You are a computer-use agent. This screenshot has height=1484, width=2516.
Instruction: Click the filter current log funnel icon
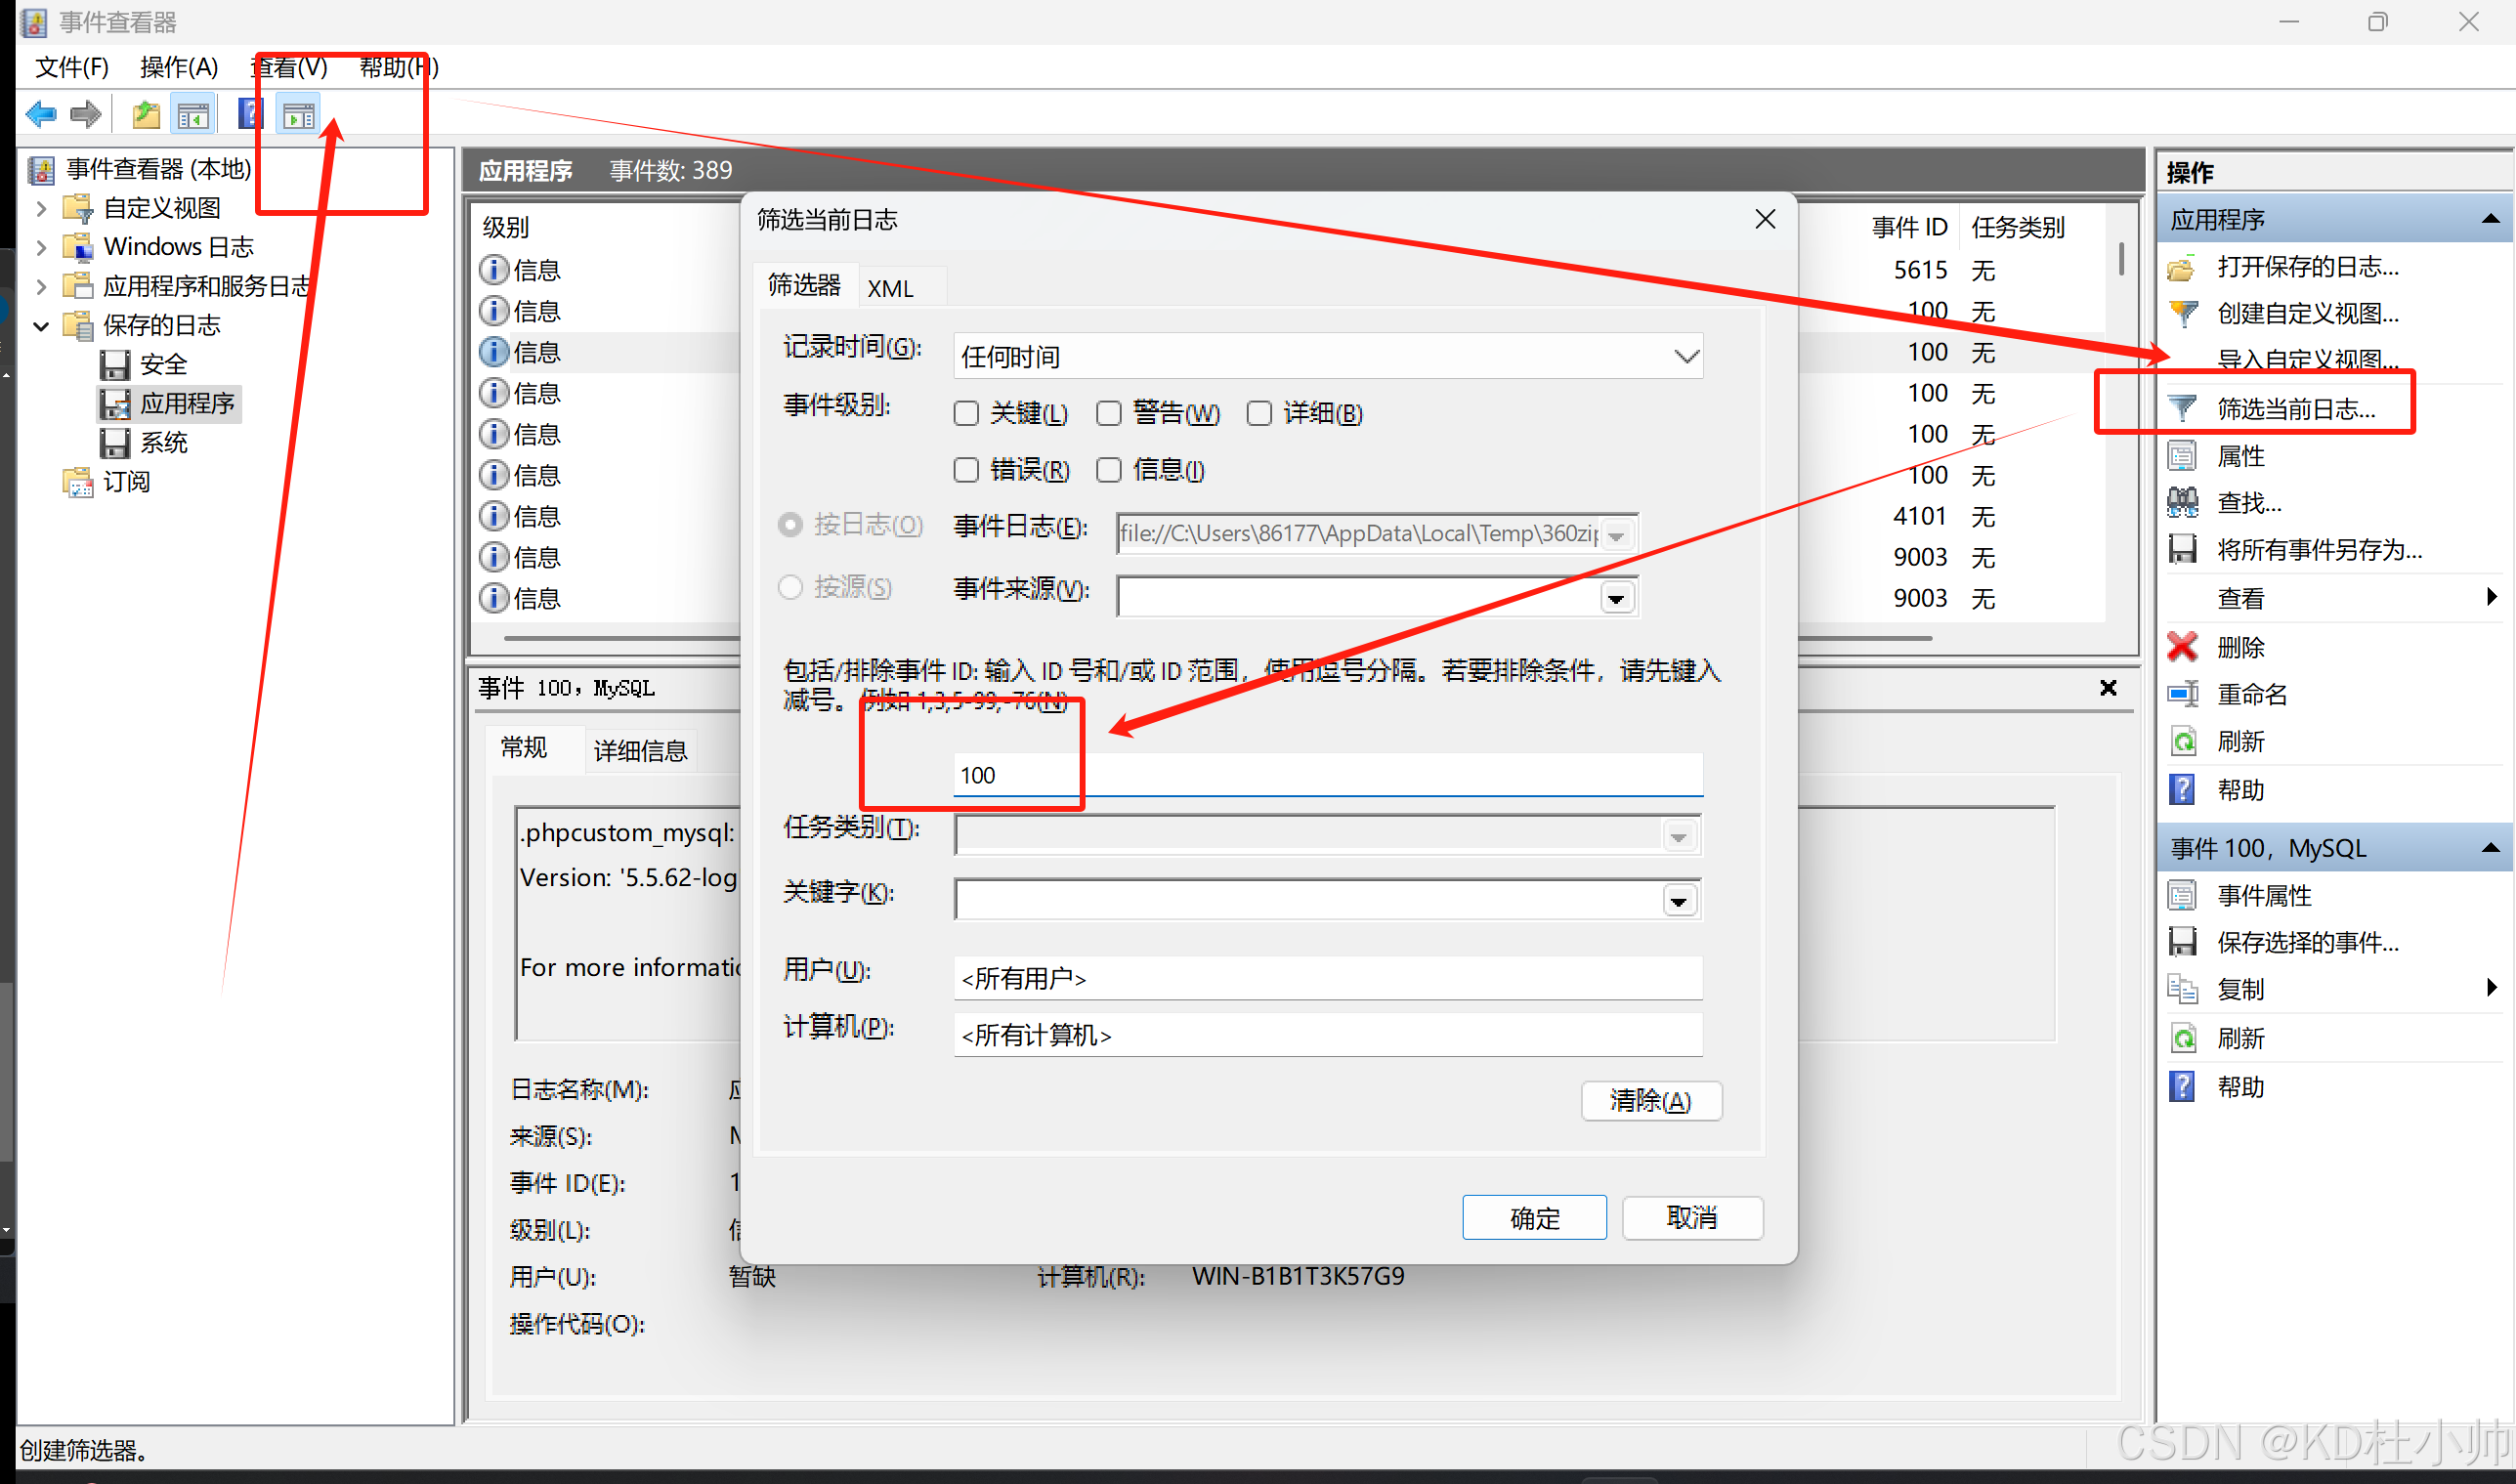[2182, 408]
